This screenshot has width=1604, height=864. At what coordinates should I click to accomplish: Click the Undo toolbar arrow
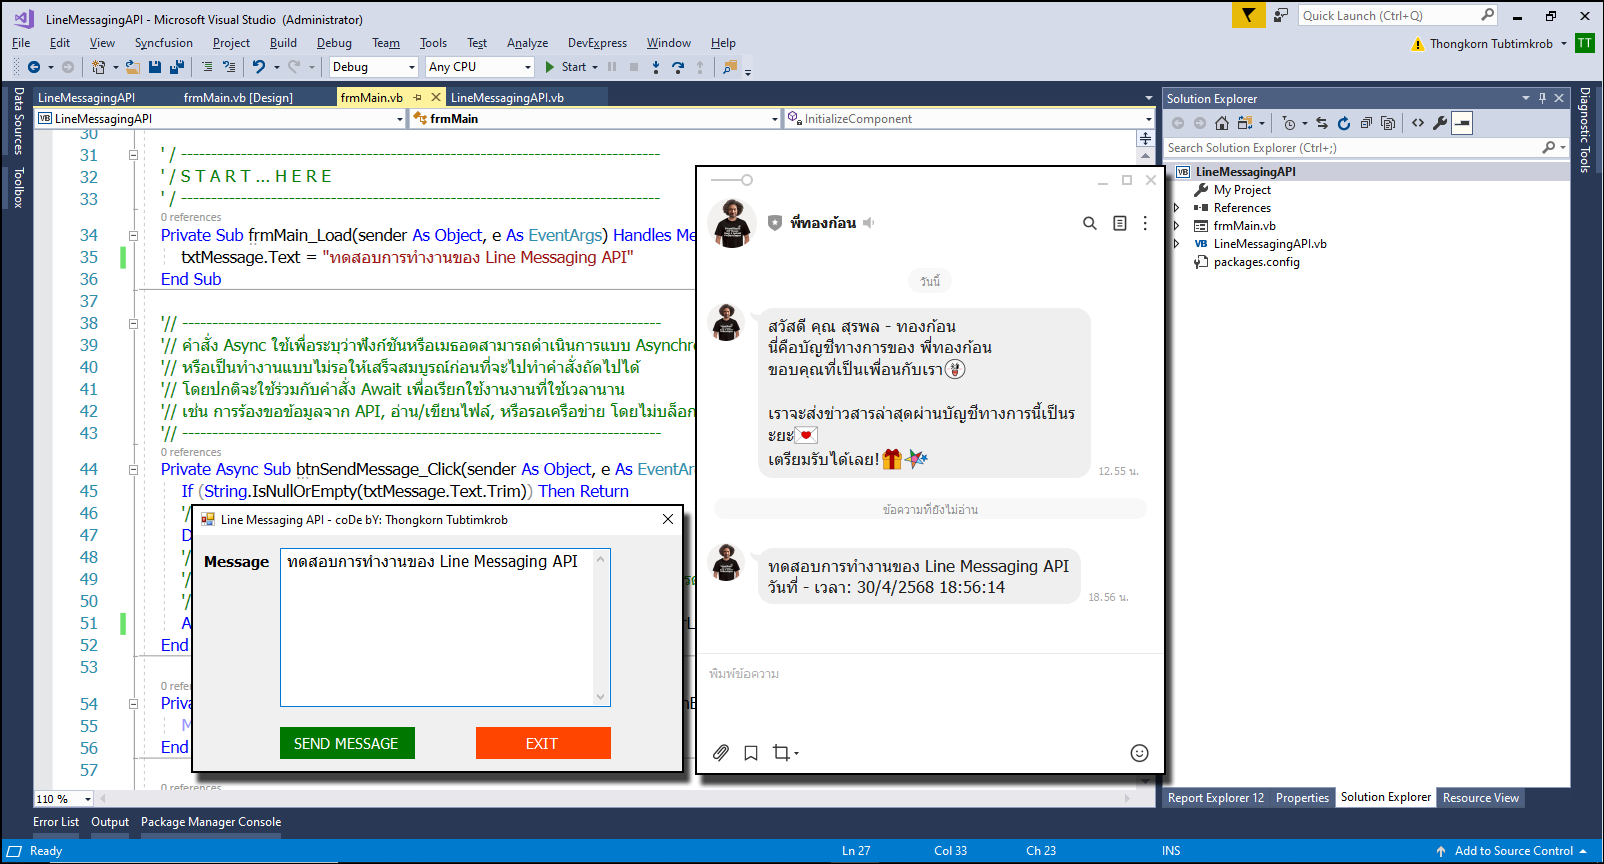pyautogui.click(x=259, y=67)
